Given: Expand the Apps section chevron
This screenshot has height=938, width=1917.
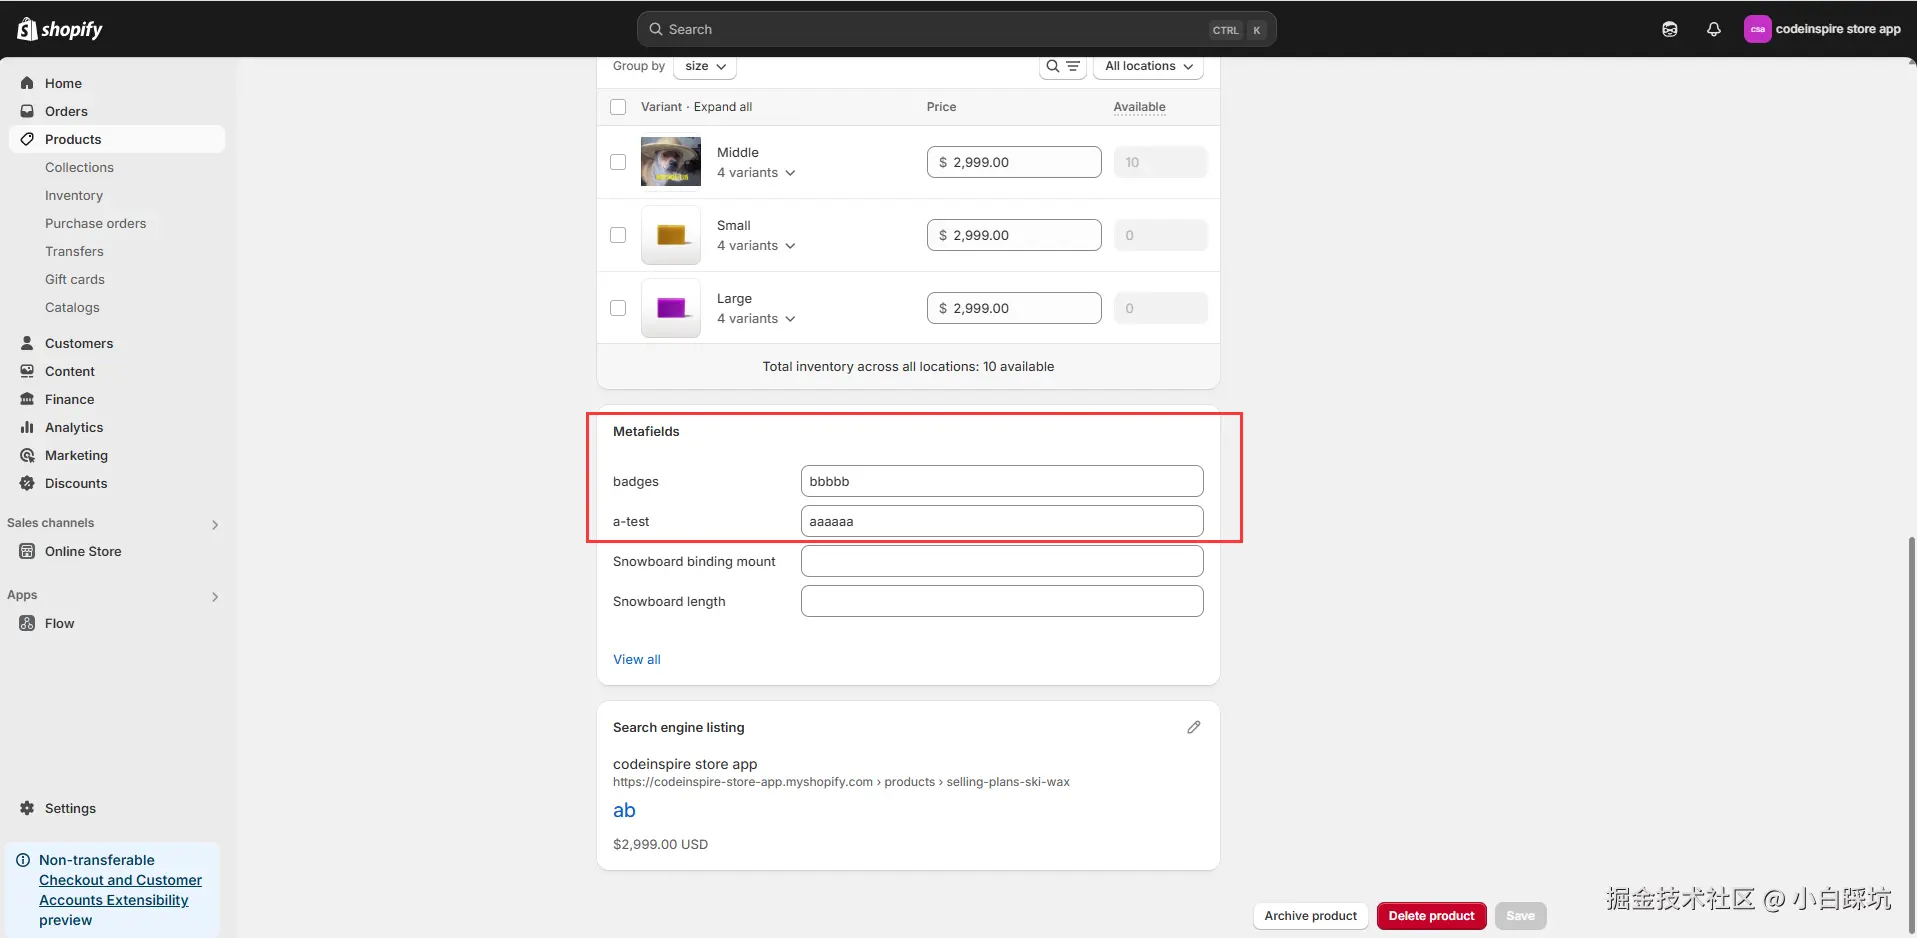Looking at the screenshot, I should click(x=215, y=596).
